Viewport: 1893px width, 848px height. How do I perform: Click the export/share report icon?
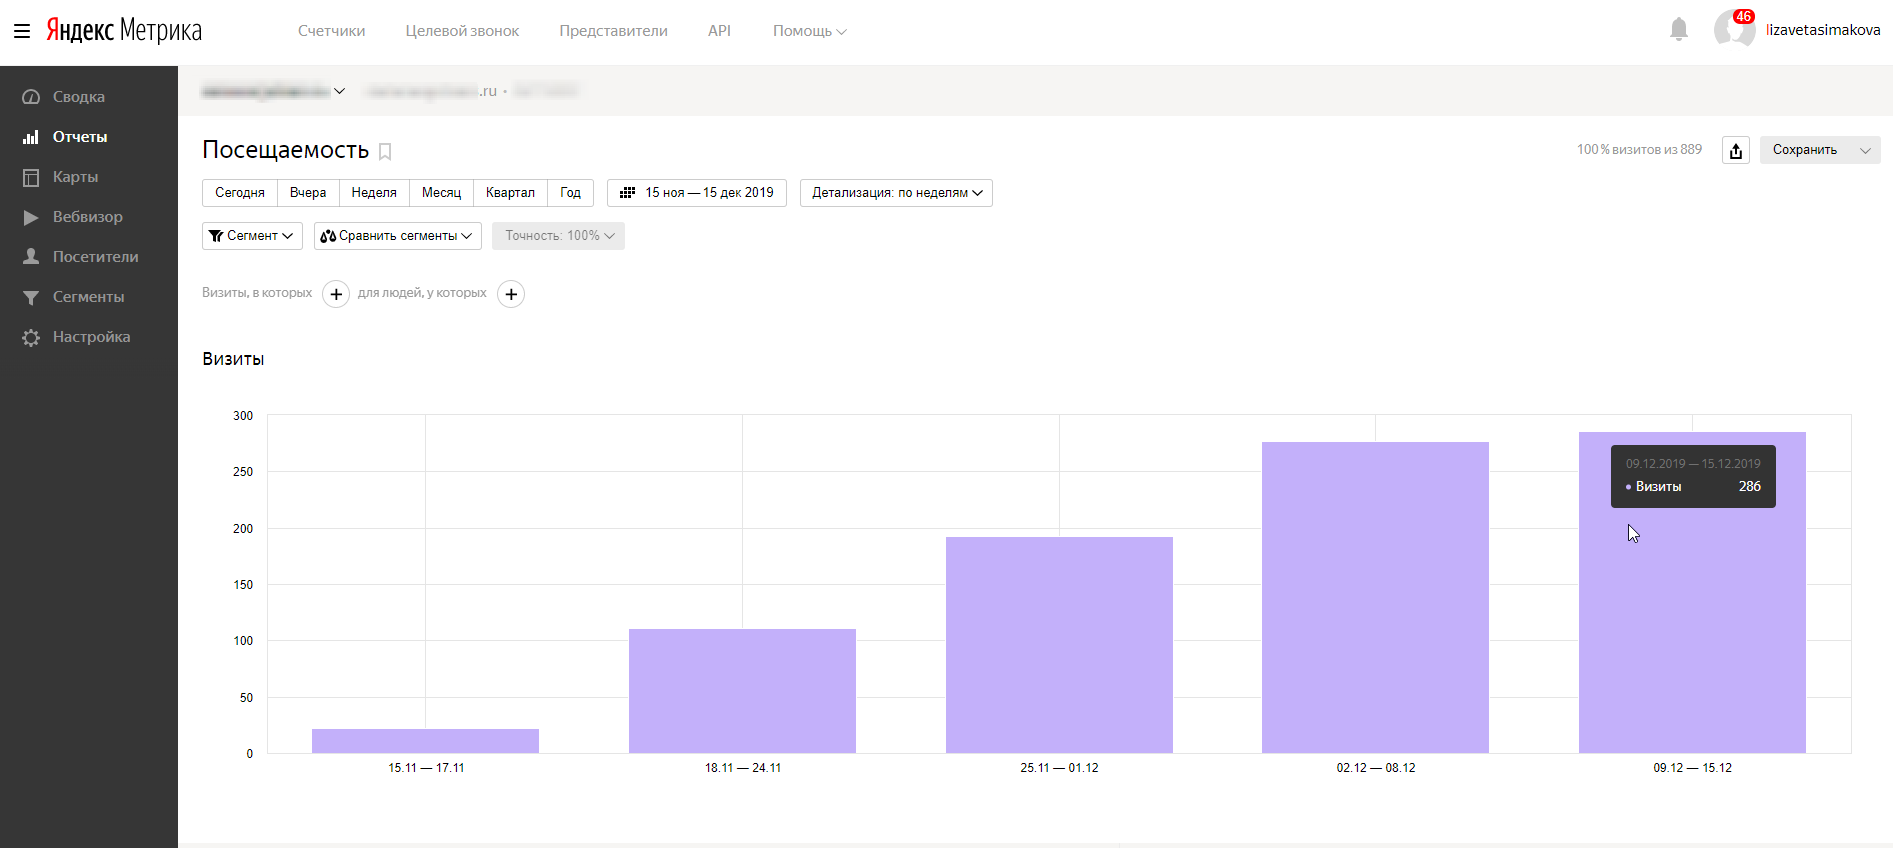[1736, 150]
